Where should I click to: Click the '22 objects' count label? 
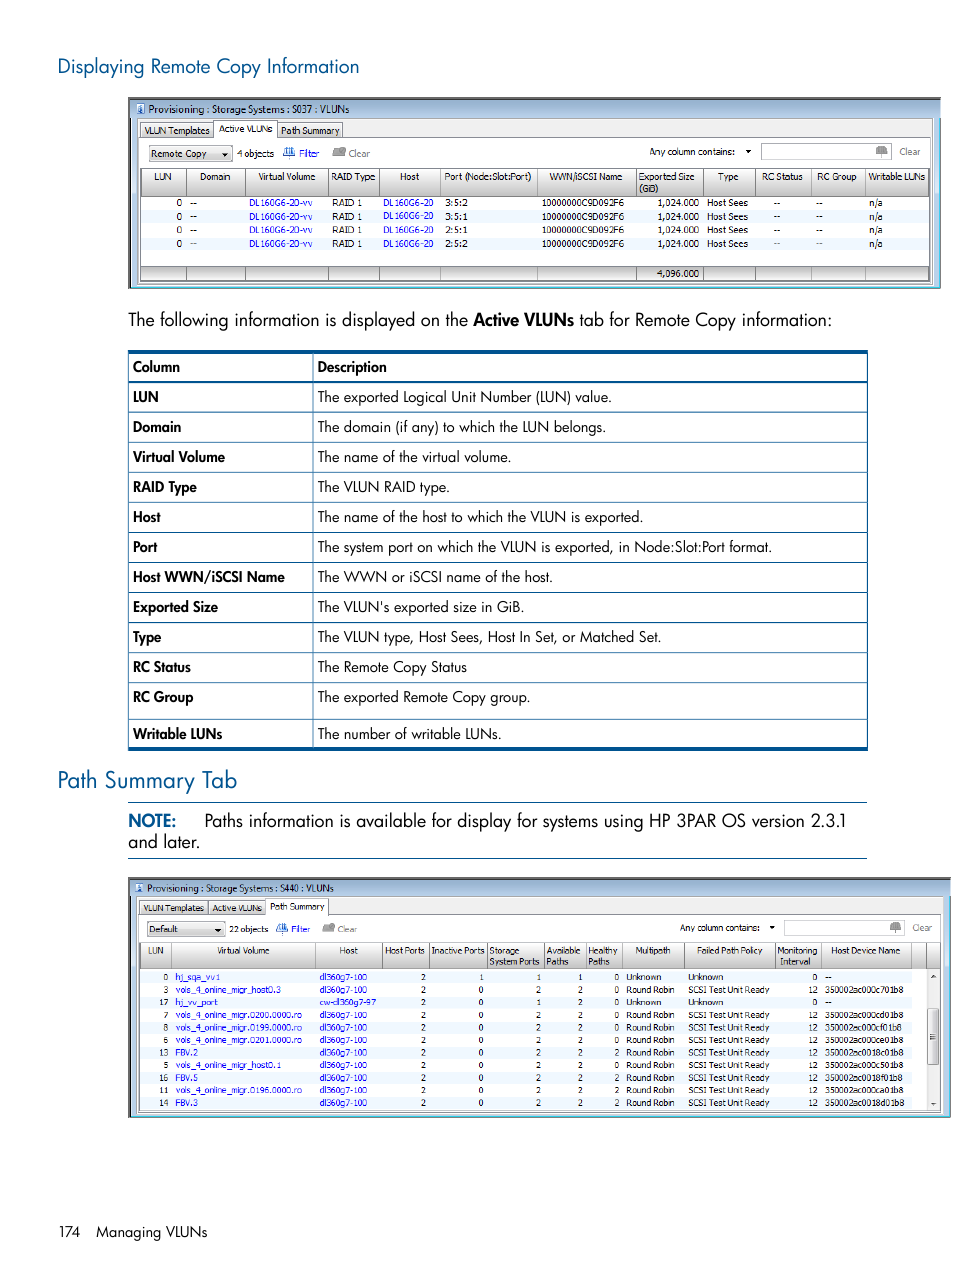click(x=248, y=929)
